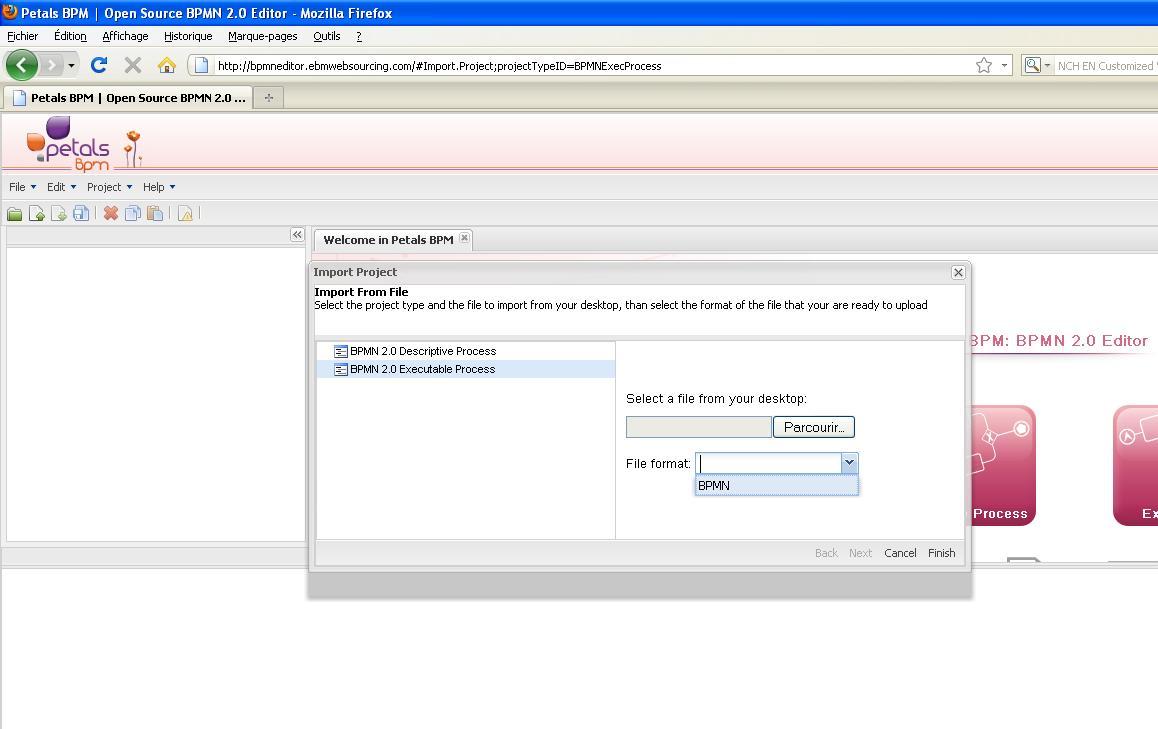Open Firefox Marque-pages menu
This screenshot has width=1158, height=729.
[x=262, y=35]
